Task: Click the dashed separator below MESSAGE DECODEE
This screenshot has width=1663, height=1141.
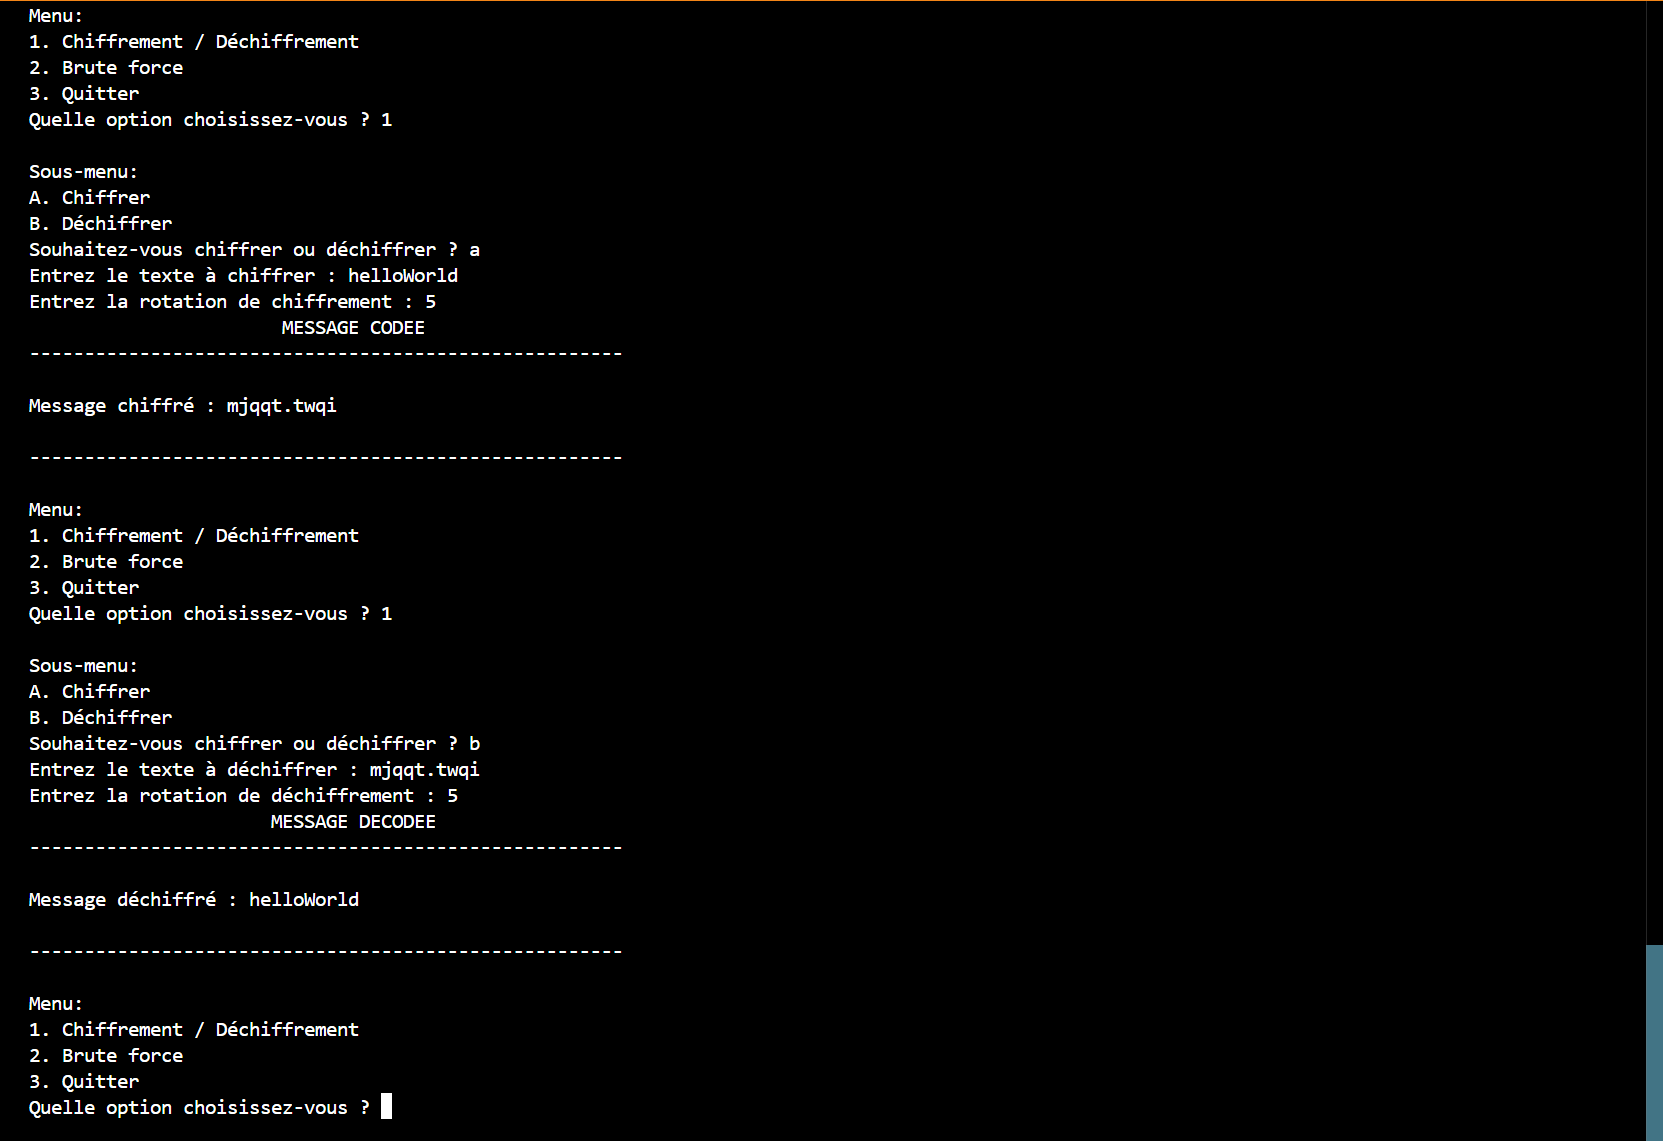Action: tap(326, 848)
